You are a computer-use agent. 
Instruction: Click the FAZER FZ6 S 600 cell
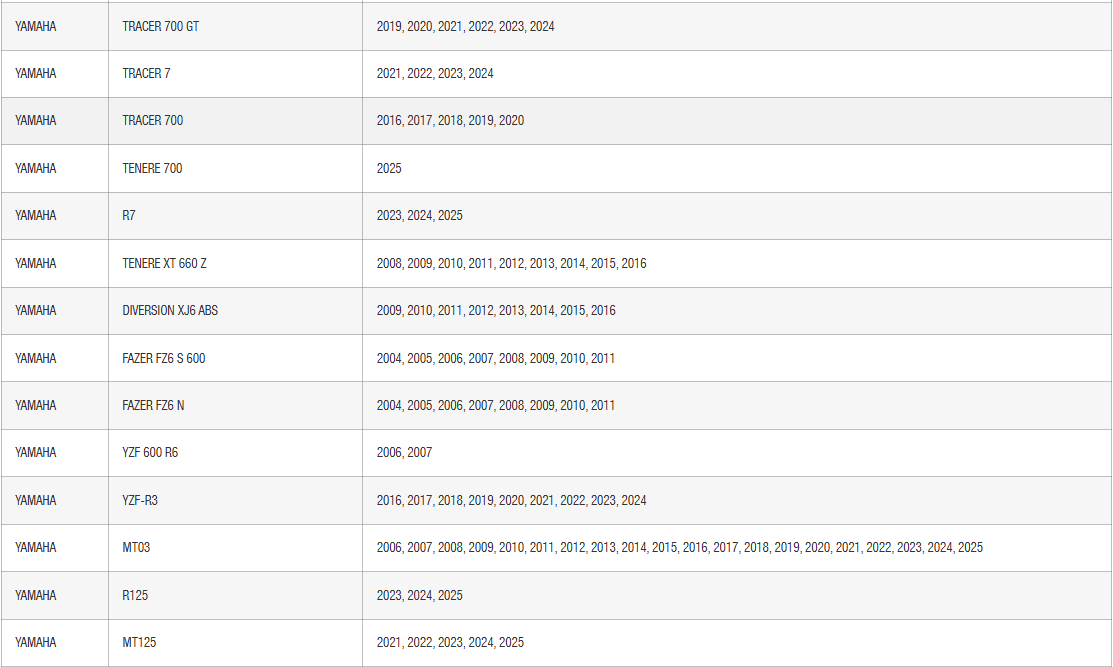pyautogui.click(x=164, y=358)
